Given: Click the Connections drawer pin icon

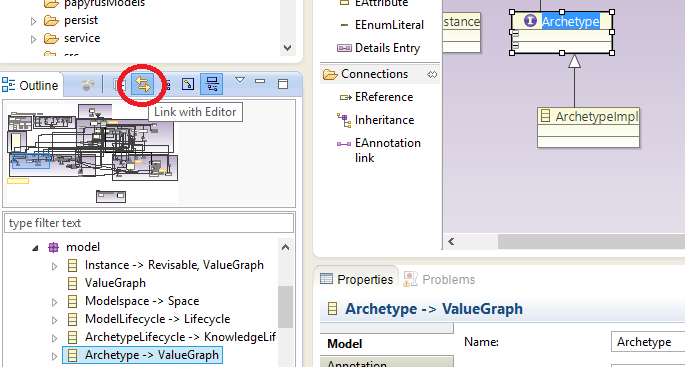Looking at the screenshot, I should click(432, 75).
